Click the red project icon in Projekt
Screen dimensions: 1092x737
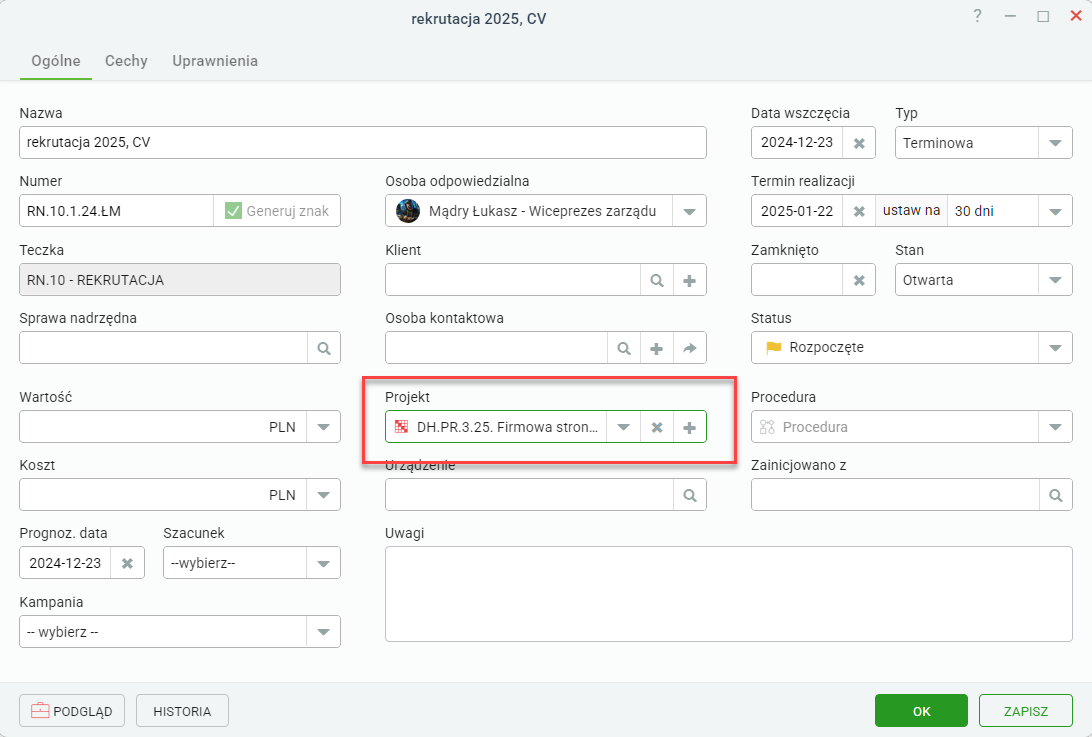click(401, 427)
